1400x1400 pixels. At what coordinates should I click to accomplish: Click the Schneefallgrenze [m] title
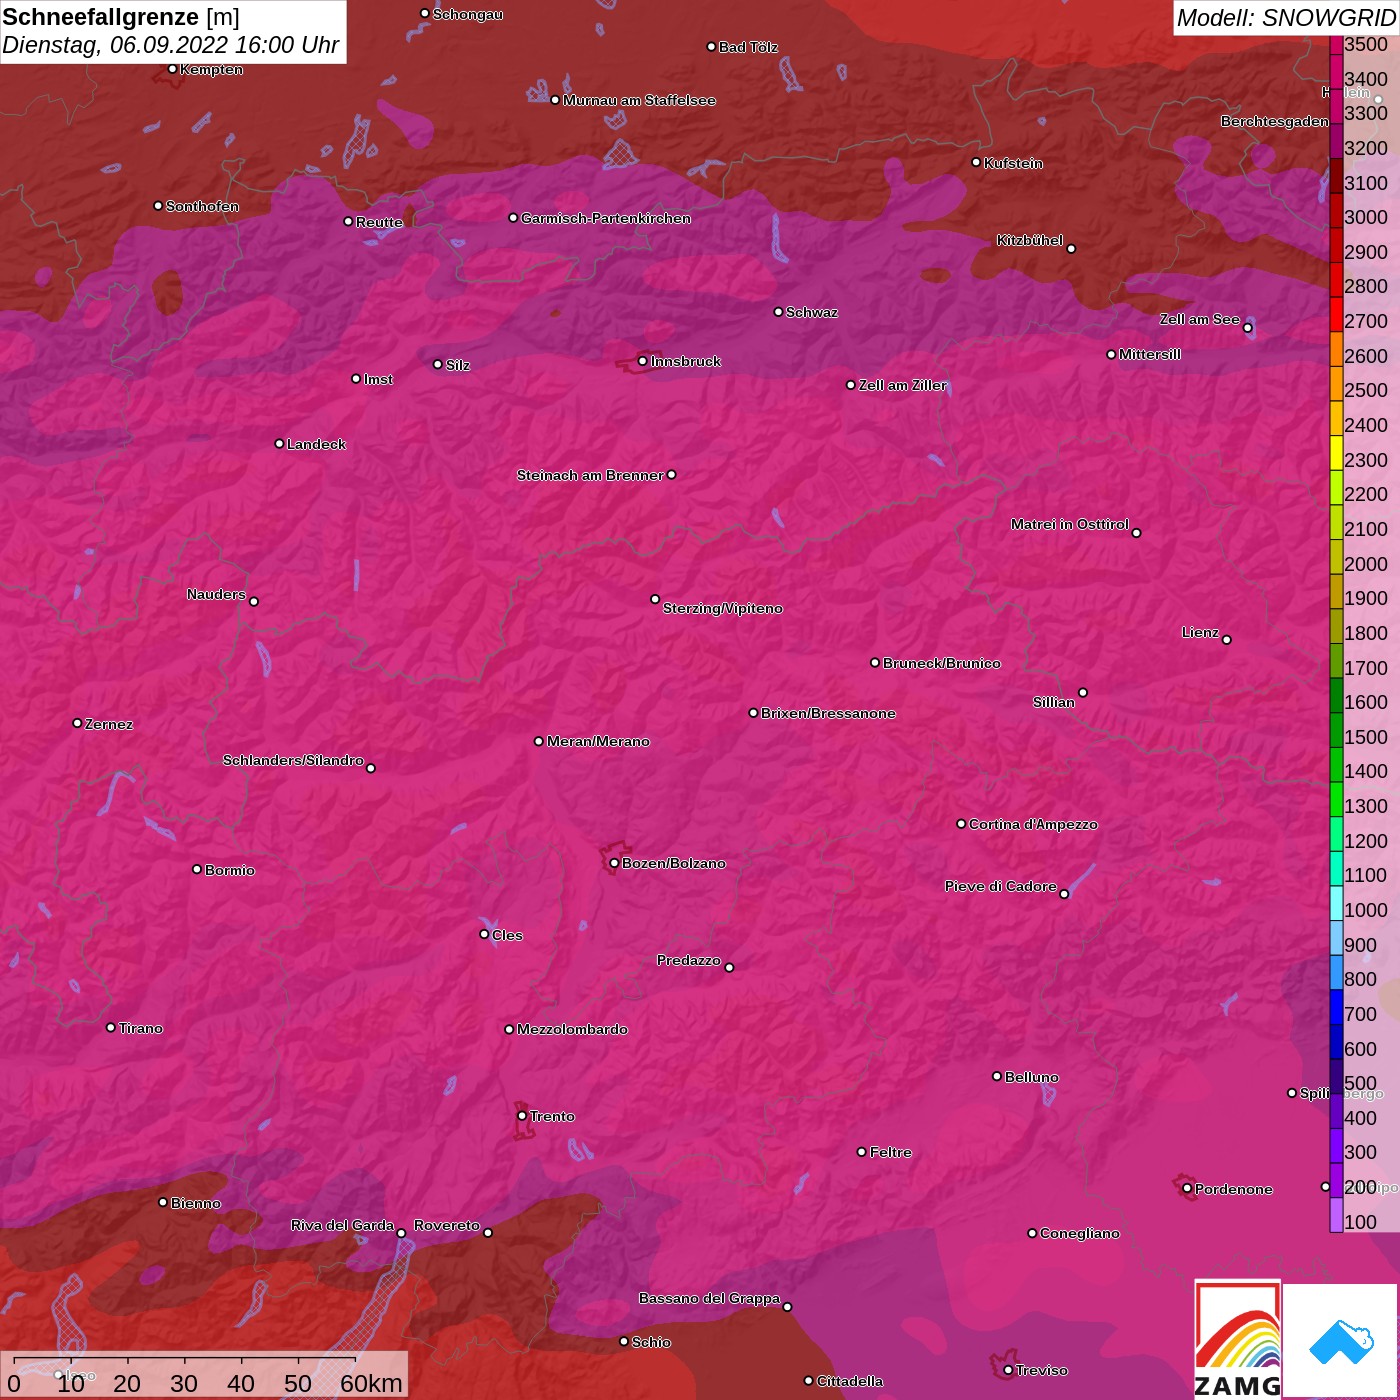tap(121, 18)
